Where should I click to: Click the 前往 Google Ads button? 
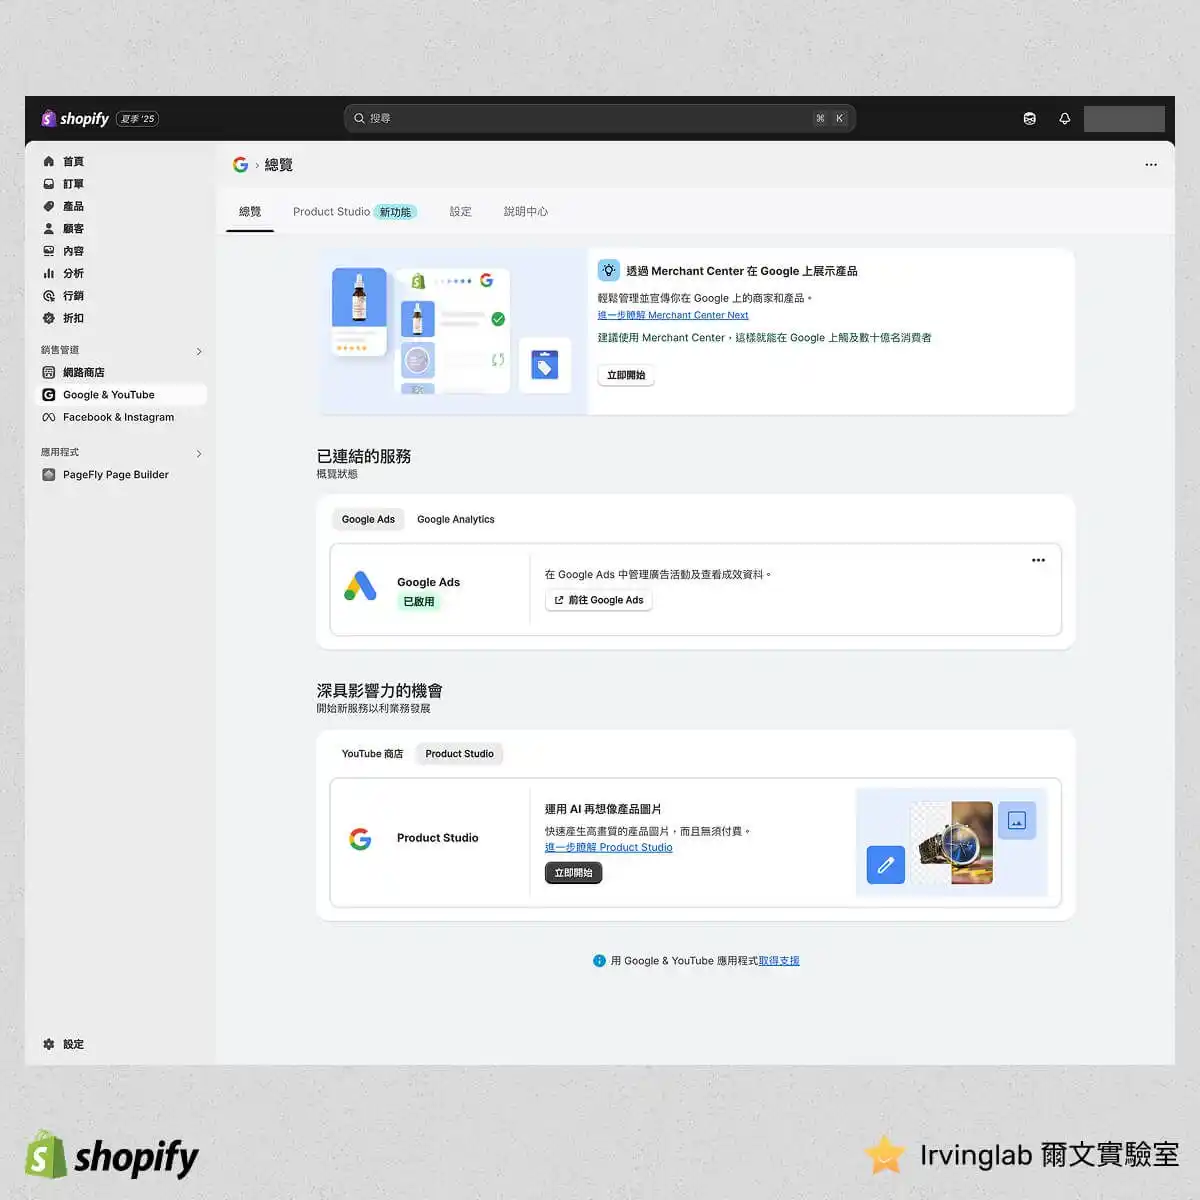599,600
